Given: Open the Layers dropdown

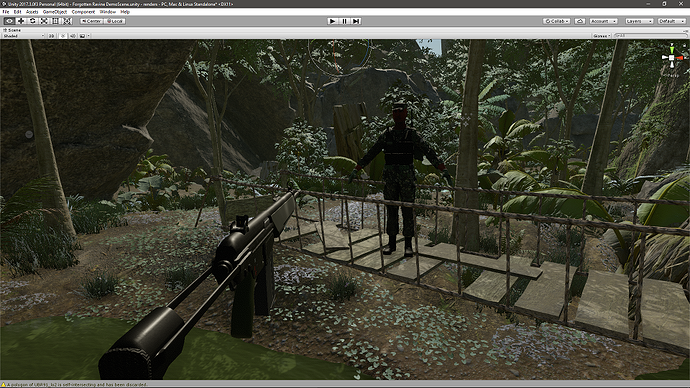Looking at the screenshot, I should 639,21.
